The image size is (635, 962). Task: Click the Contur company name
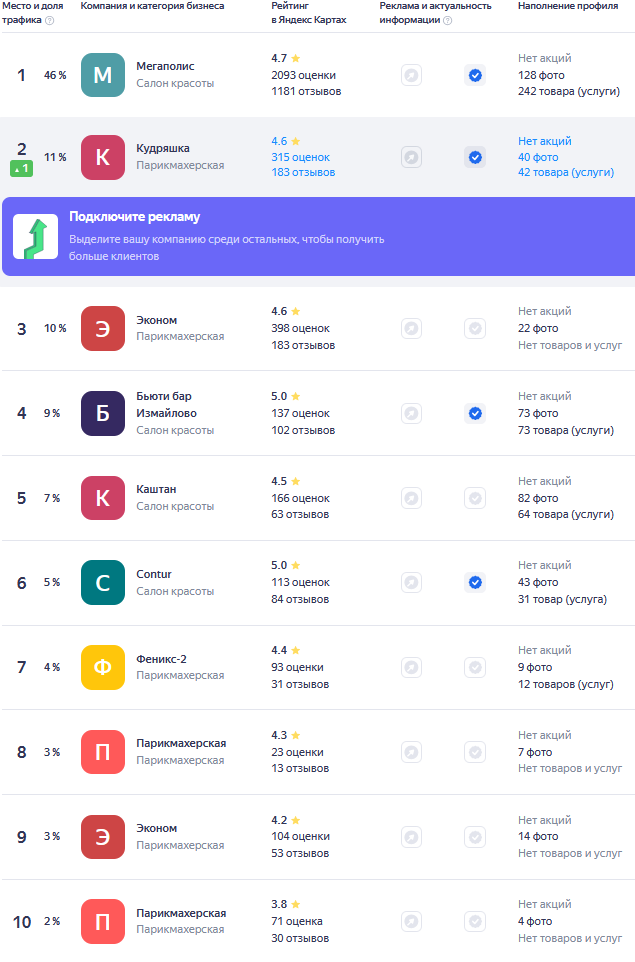point(153,574)
